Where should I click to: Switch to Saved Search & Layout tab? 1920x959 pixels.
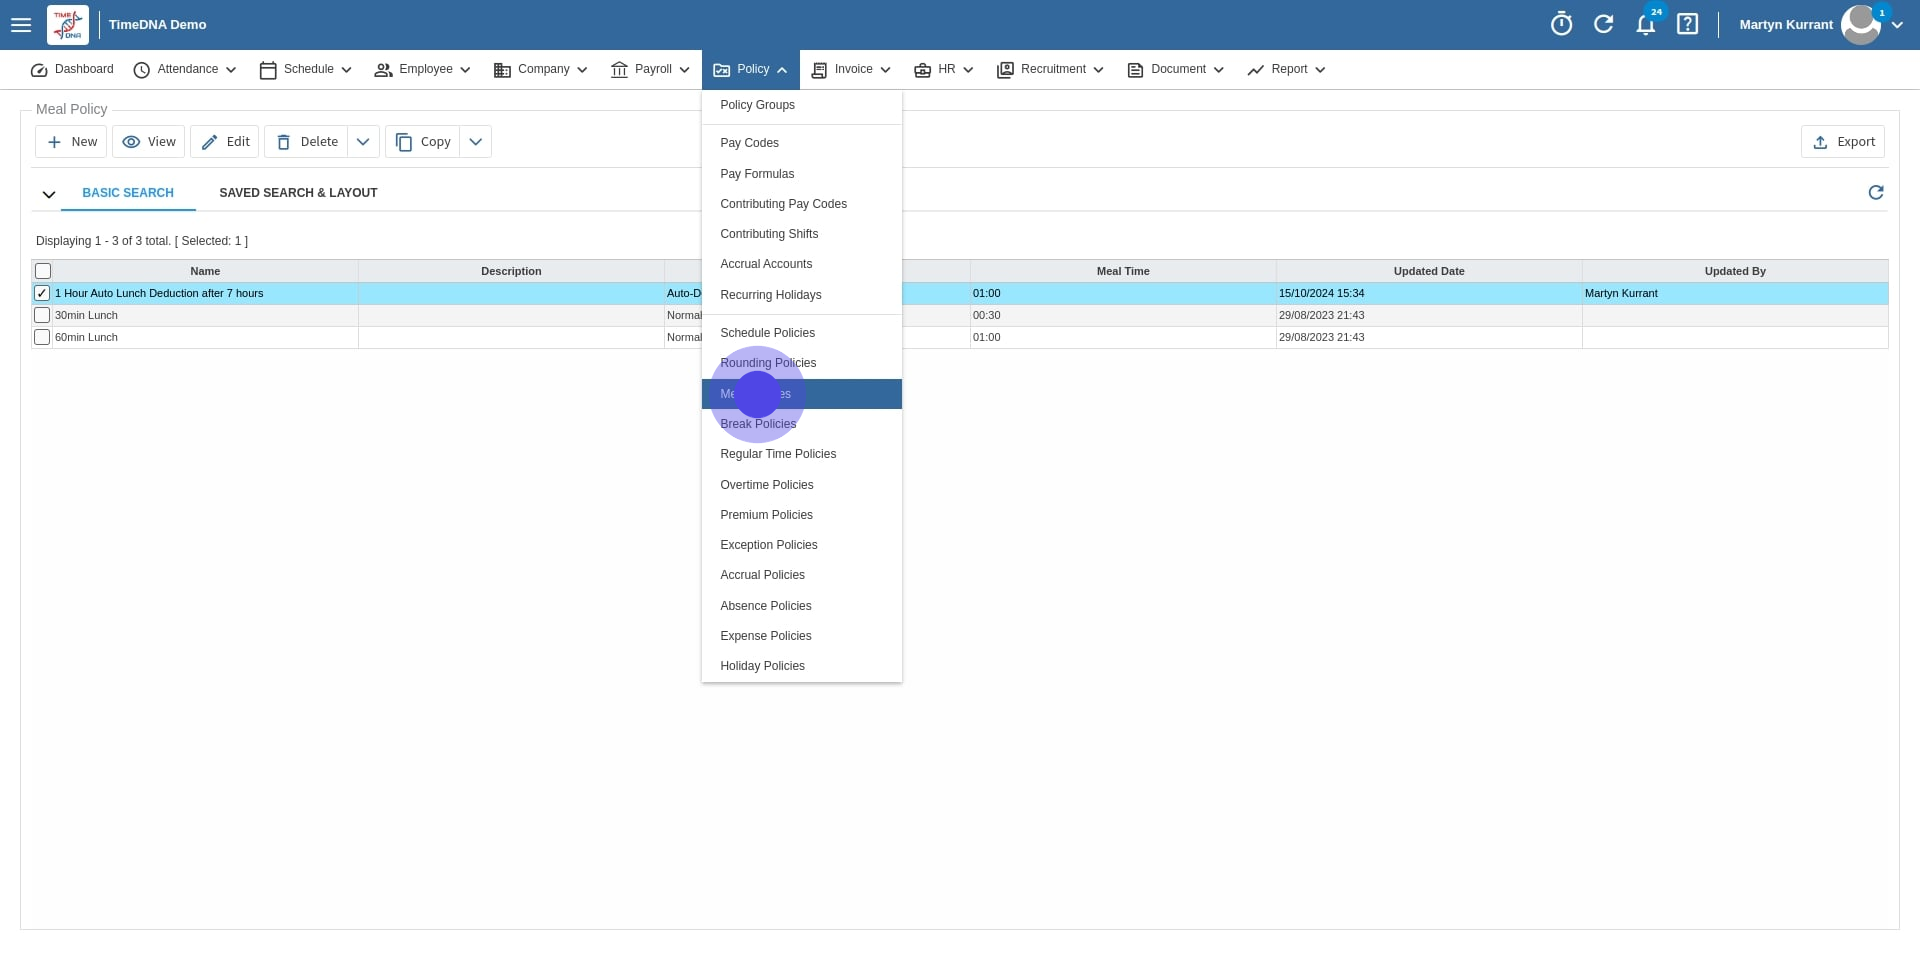point(298,193)
